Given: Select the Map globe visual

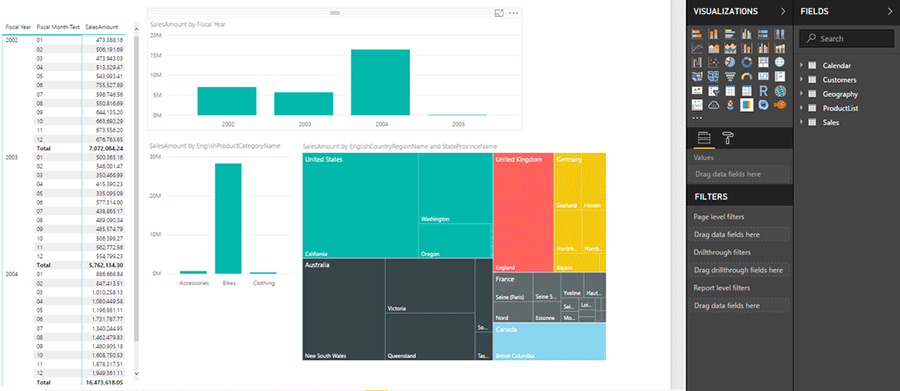Looking at the screenshot, I should point(779,62).
